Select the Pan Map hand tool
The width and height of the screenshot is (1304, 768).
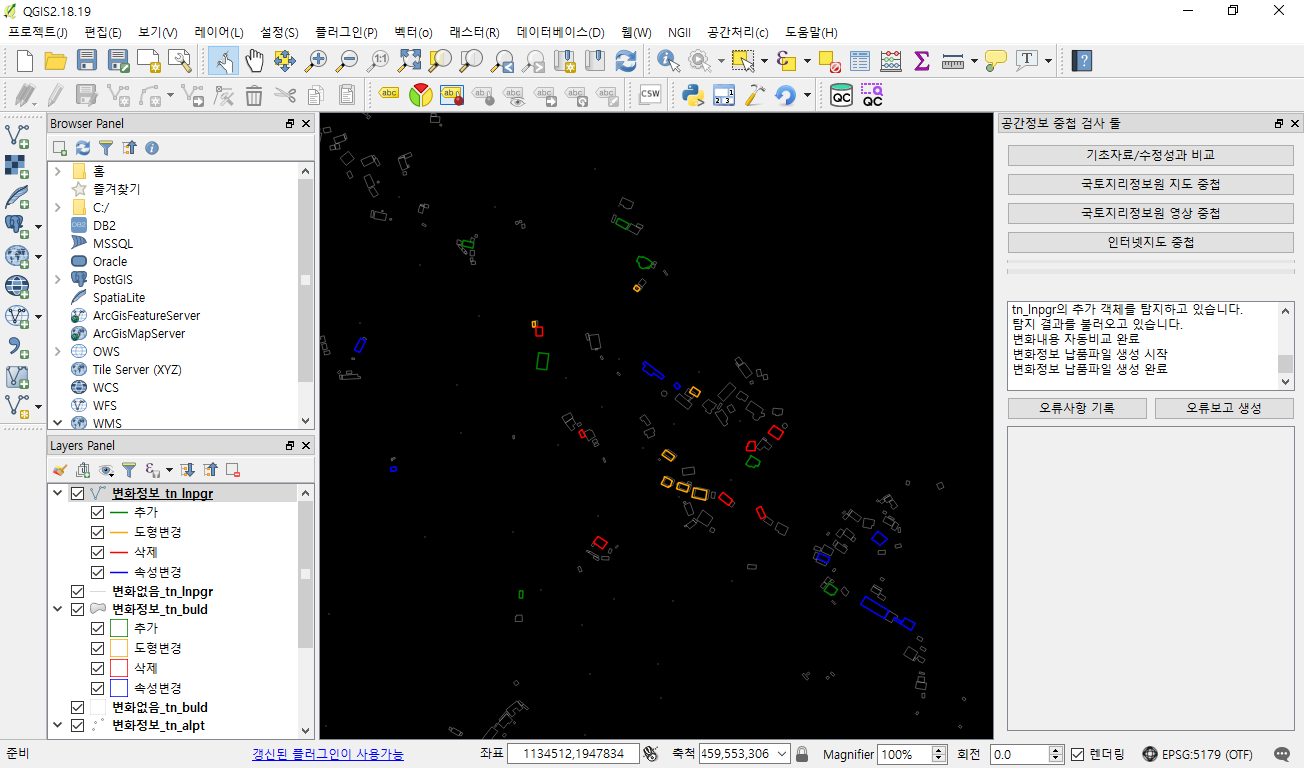[x=254, y=61]
